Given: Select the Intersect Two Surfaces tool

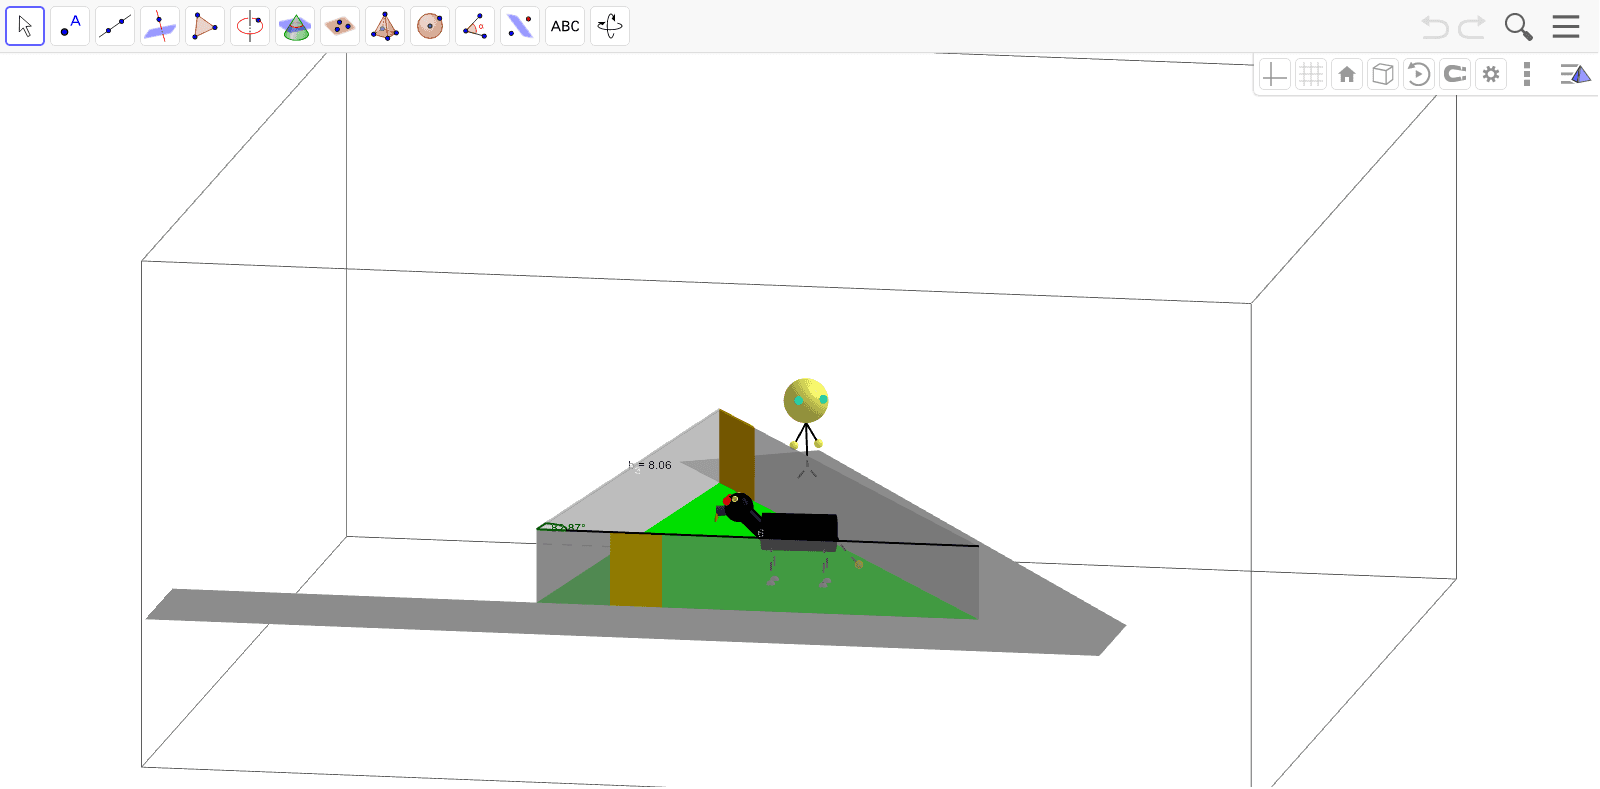Looking at the screenshot, I should tap(295, 26).
